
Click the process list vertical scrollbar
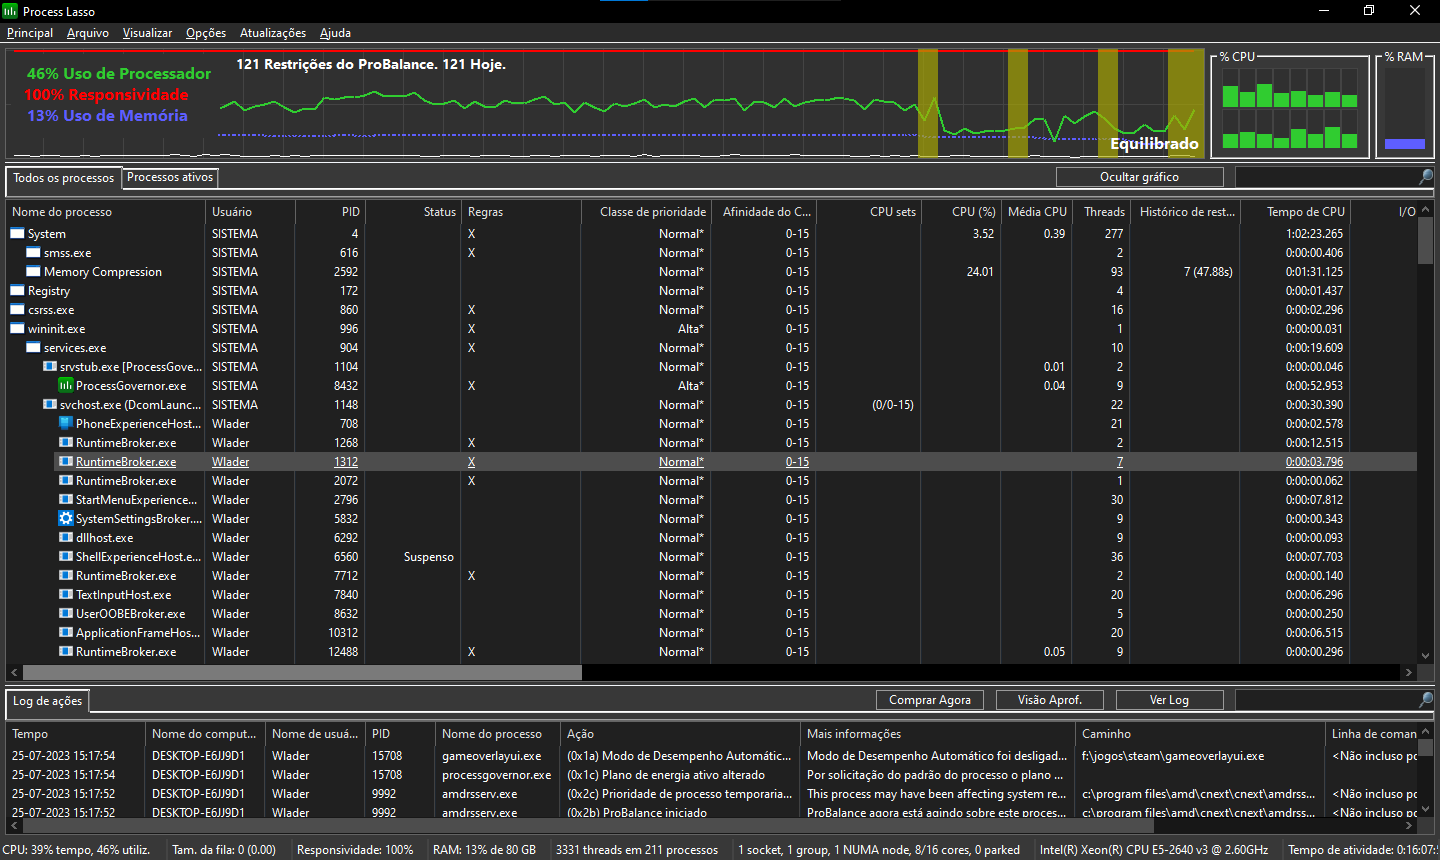1425,240
